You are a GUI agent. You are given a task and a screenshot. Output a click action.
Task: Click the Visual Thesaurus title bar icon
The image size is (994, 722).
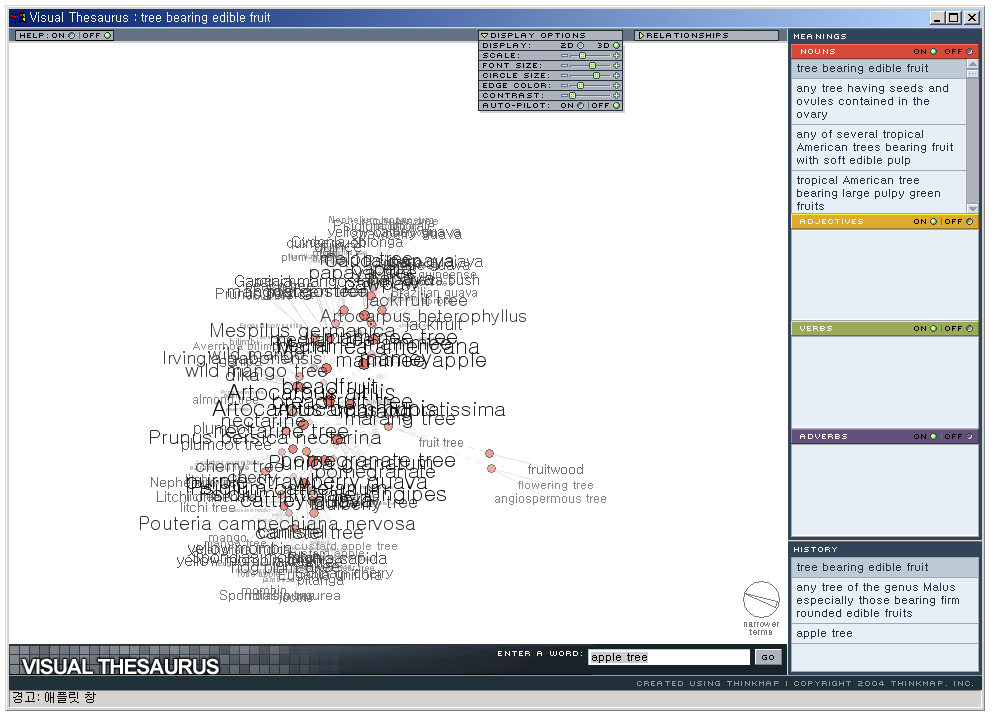[x=18, y=18]
